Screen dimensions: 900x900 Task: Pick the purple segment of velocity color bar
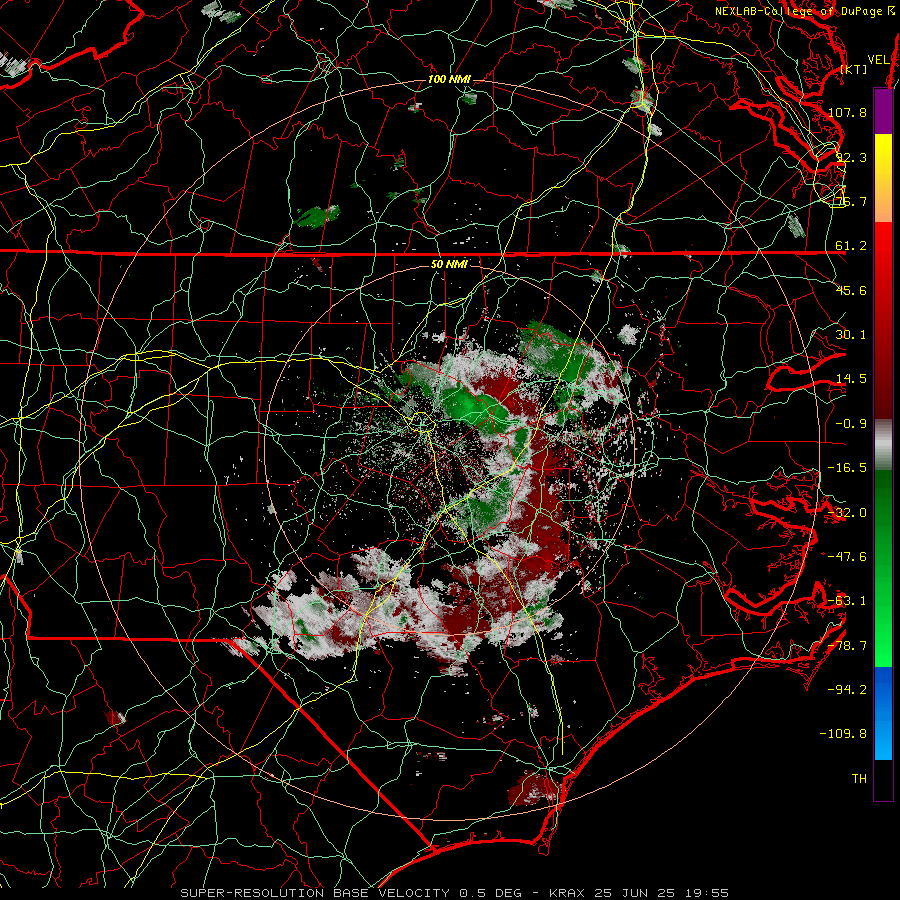883,111
